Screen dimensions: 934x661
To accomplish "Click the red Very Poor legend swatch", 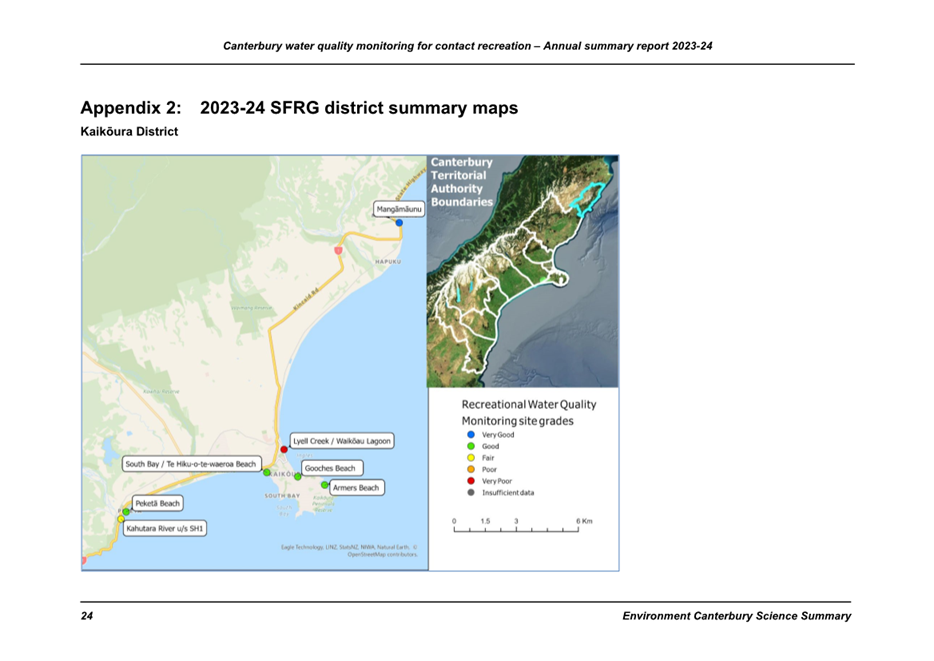I will tap(470, 481).
